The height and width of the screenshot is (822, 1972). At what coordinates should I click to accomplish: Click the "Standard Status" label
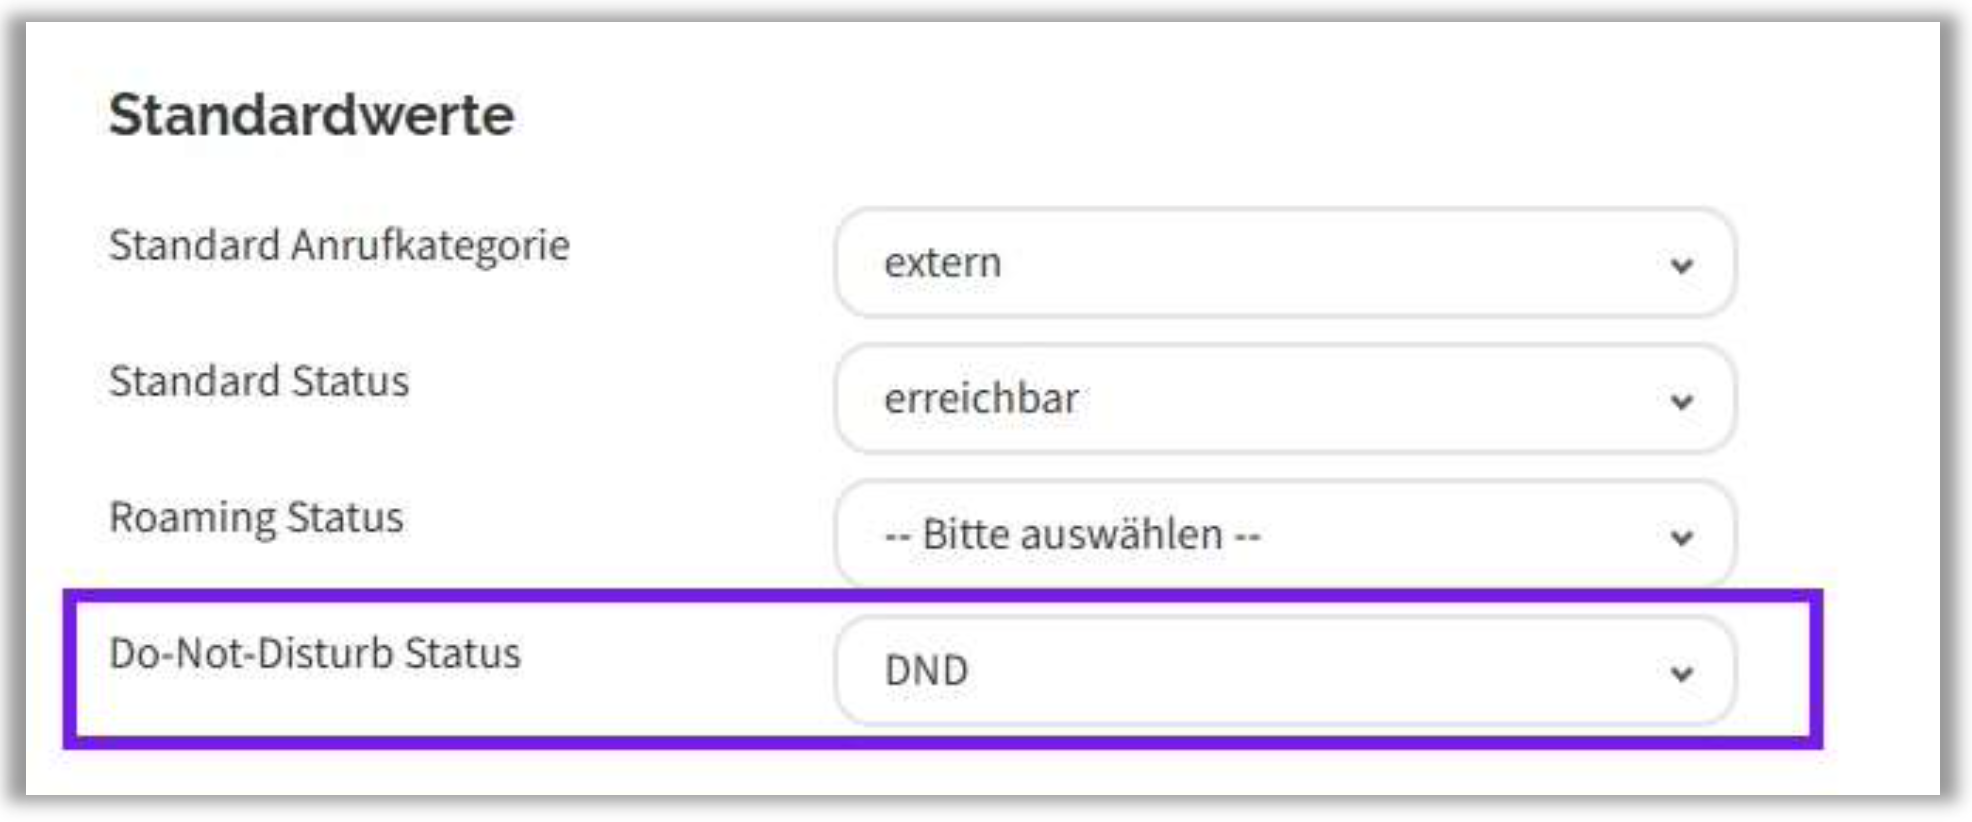[x=259, y=382]
